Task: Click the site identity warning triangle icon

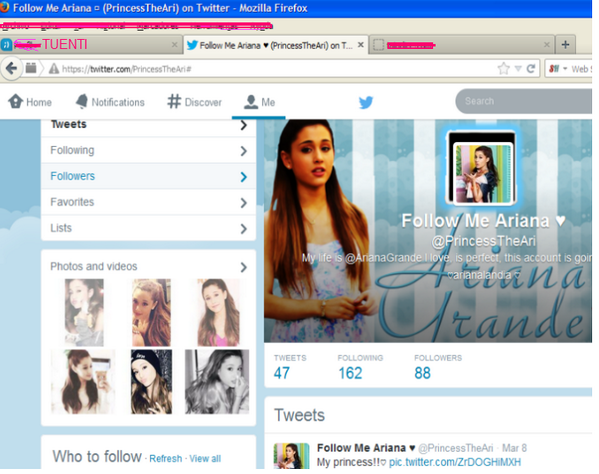Action: (54, 69)
